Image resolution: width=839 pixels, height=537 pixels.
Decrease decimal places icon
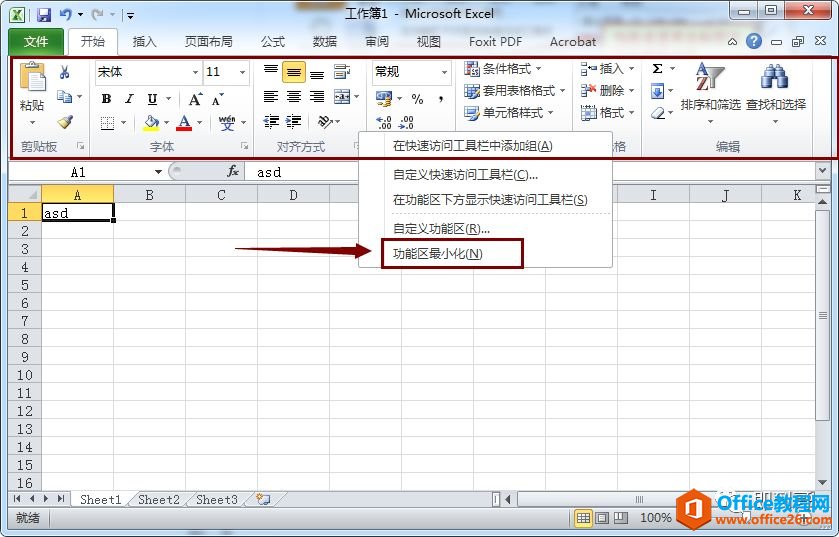[406, 122]
